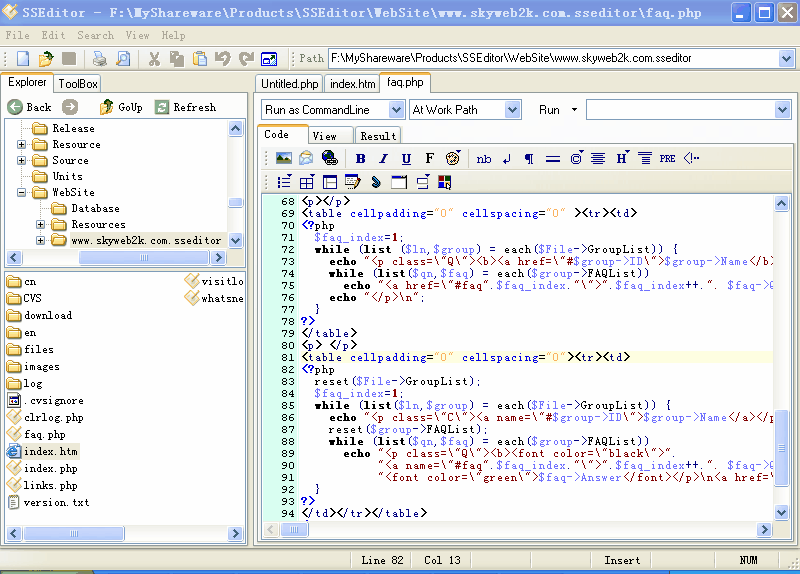Apply underline with the U icon

406,159
